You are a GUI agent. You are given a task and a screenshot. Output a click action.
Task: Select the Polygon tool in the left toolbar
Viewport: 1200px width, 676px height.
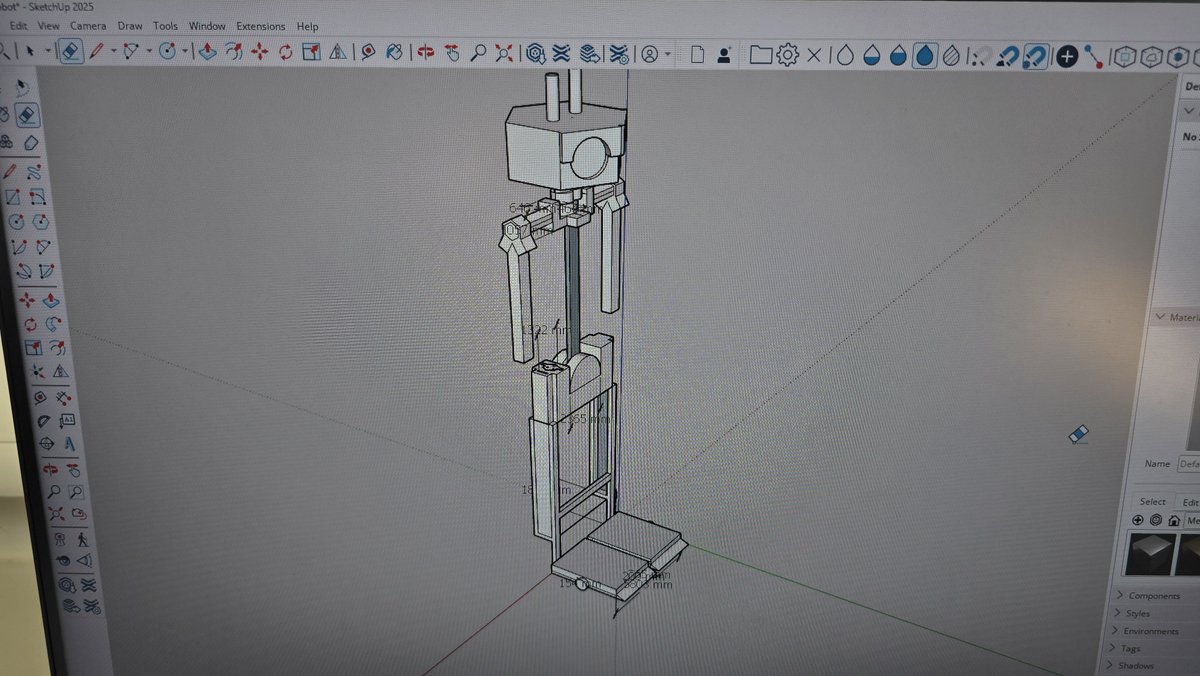point(41,222)
